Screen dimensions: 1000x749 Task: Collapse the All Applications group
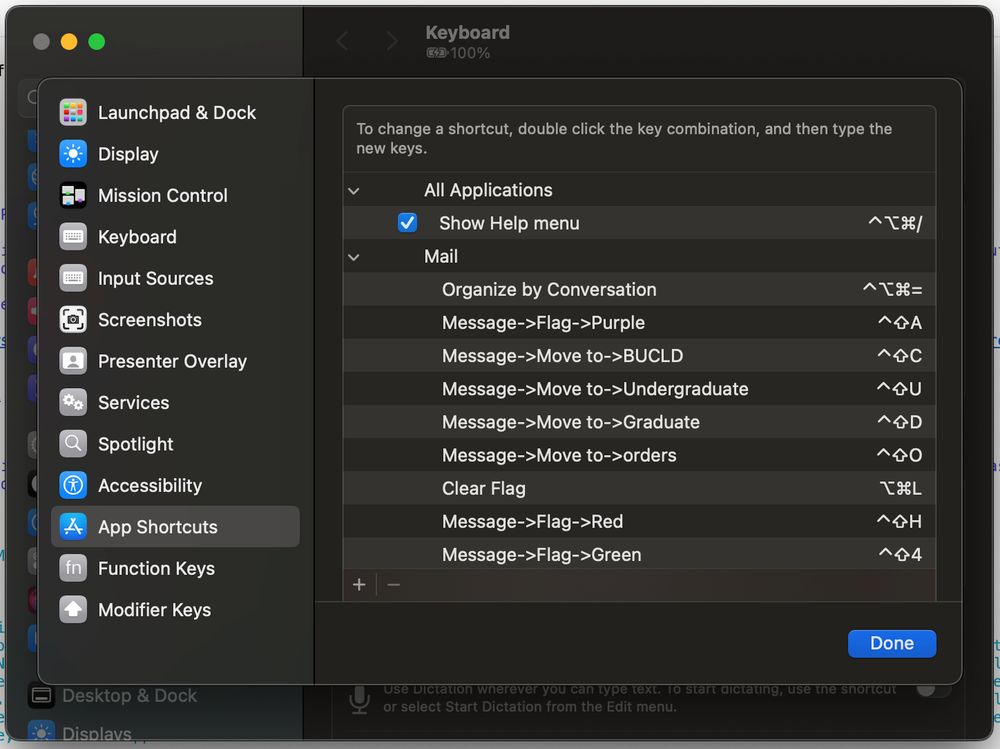point(354,190)
